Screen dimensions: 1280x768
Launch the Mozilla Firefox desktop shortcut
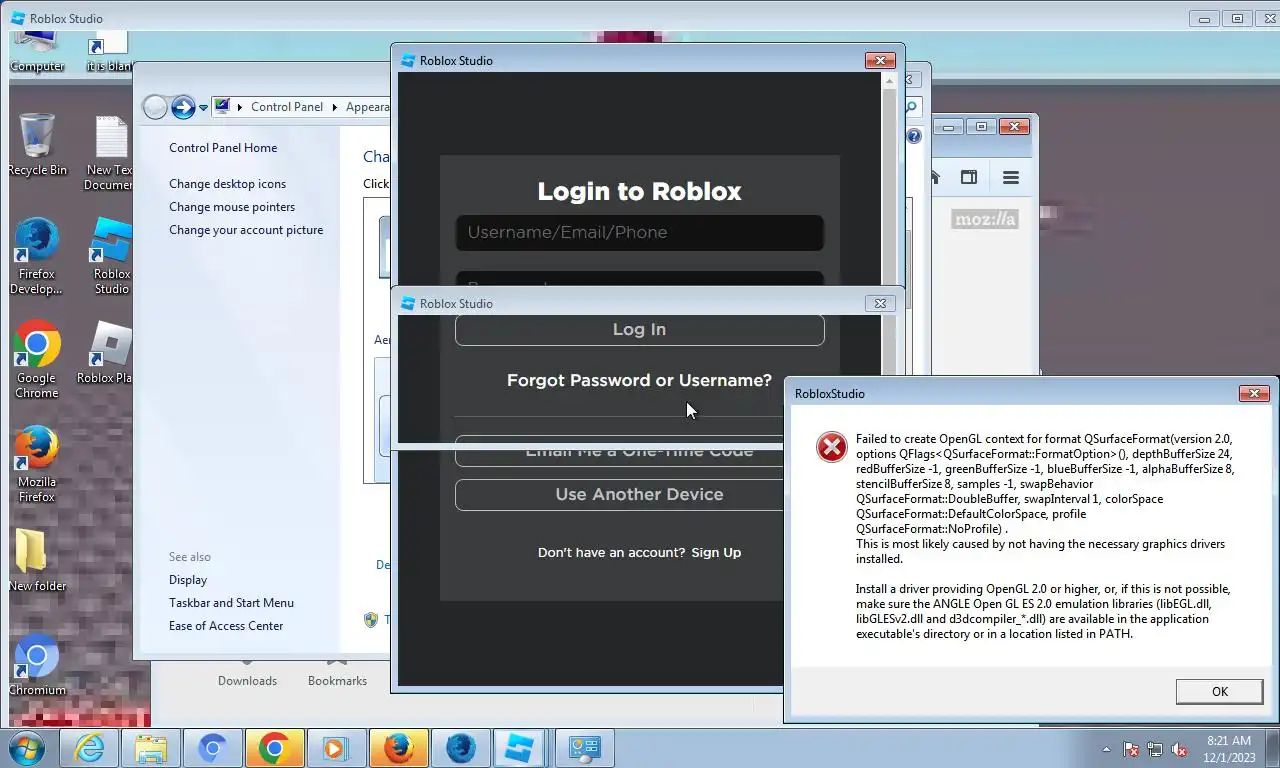[37, 465]
